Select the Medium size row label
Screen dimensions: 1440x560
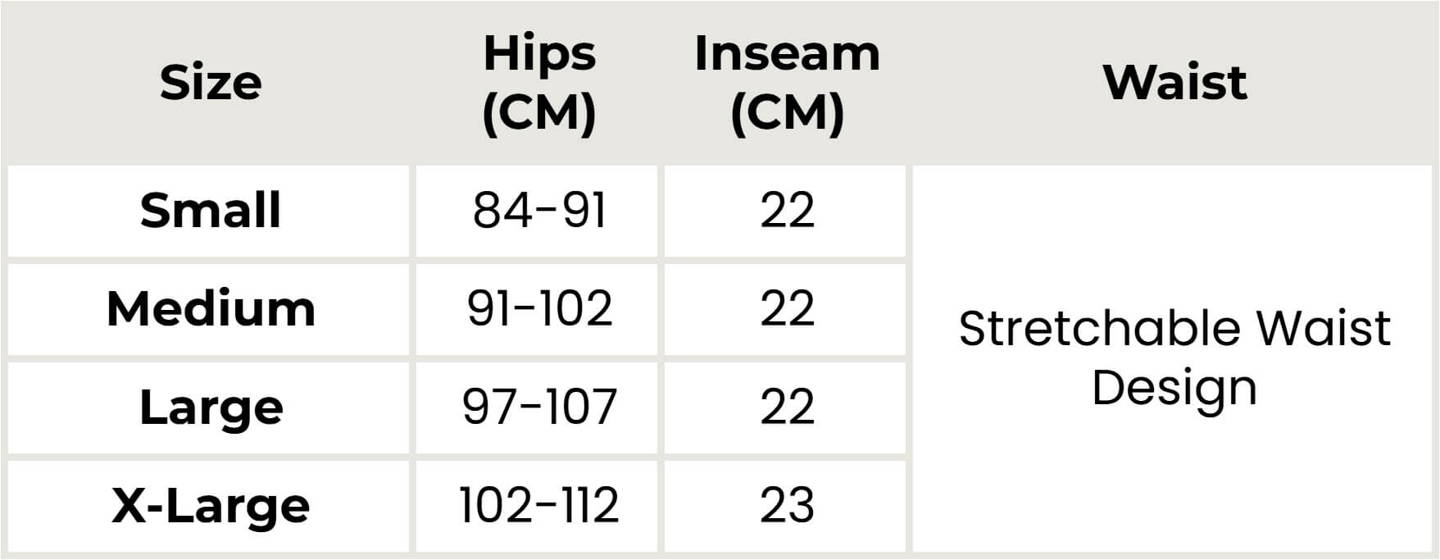click(210, 309)
